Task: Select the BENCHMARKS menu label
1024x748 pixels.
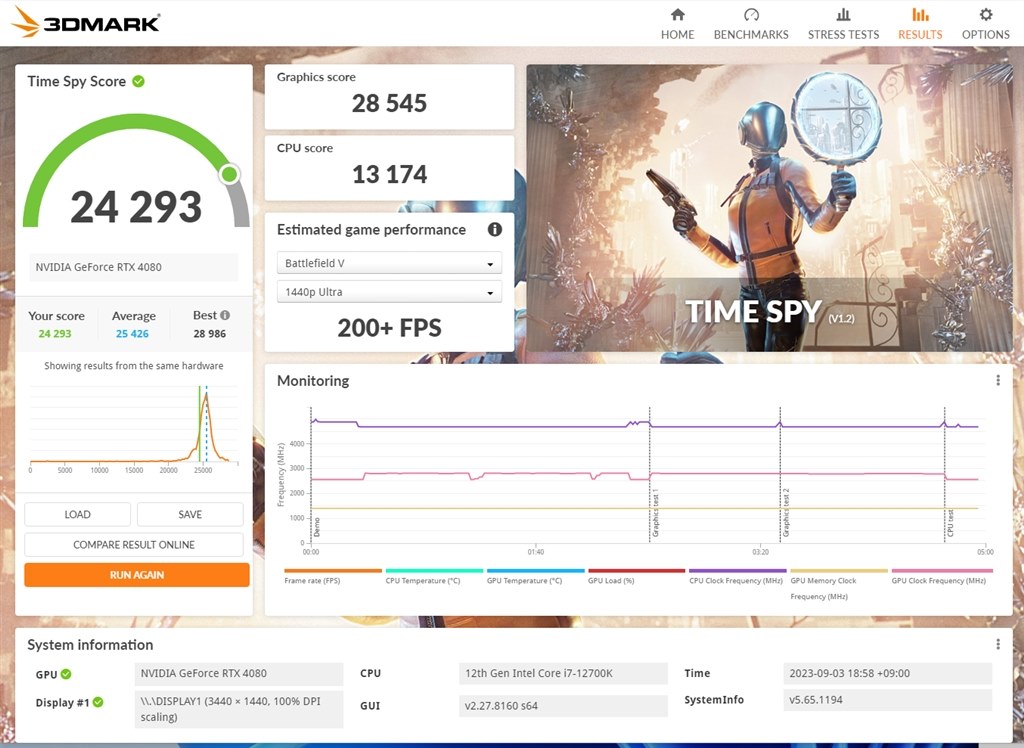Action: (751, 35)
